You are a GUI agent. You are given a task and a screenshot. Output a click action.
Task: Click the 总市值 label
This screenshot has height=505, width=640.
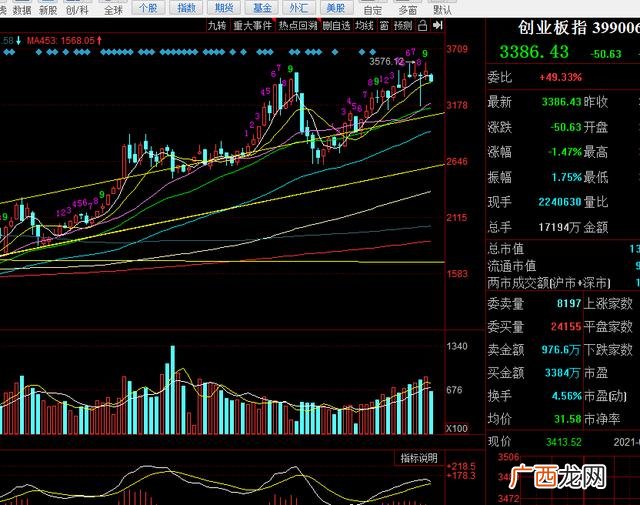(506, 249)
